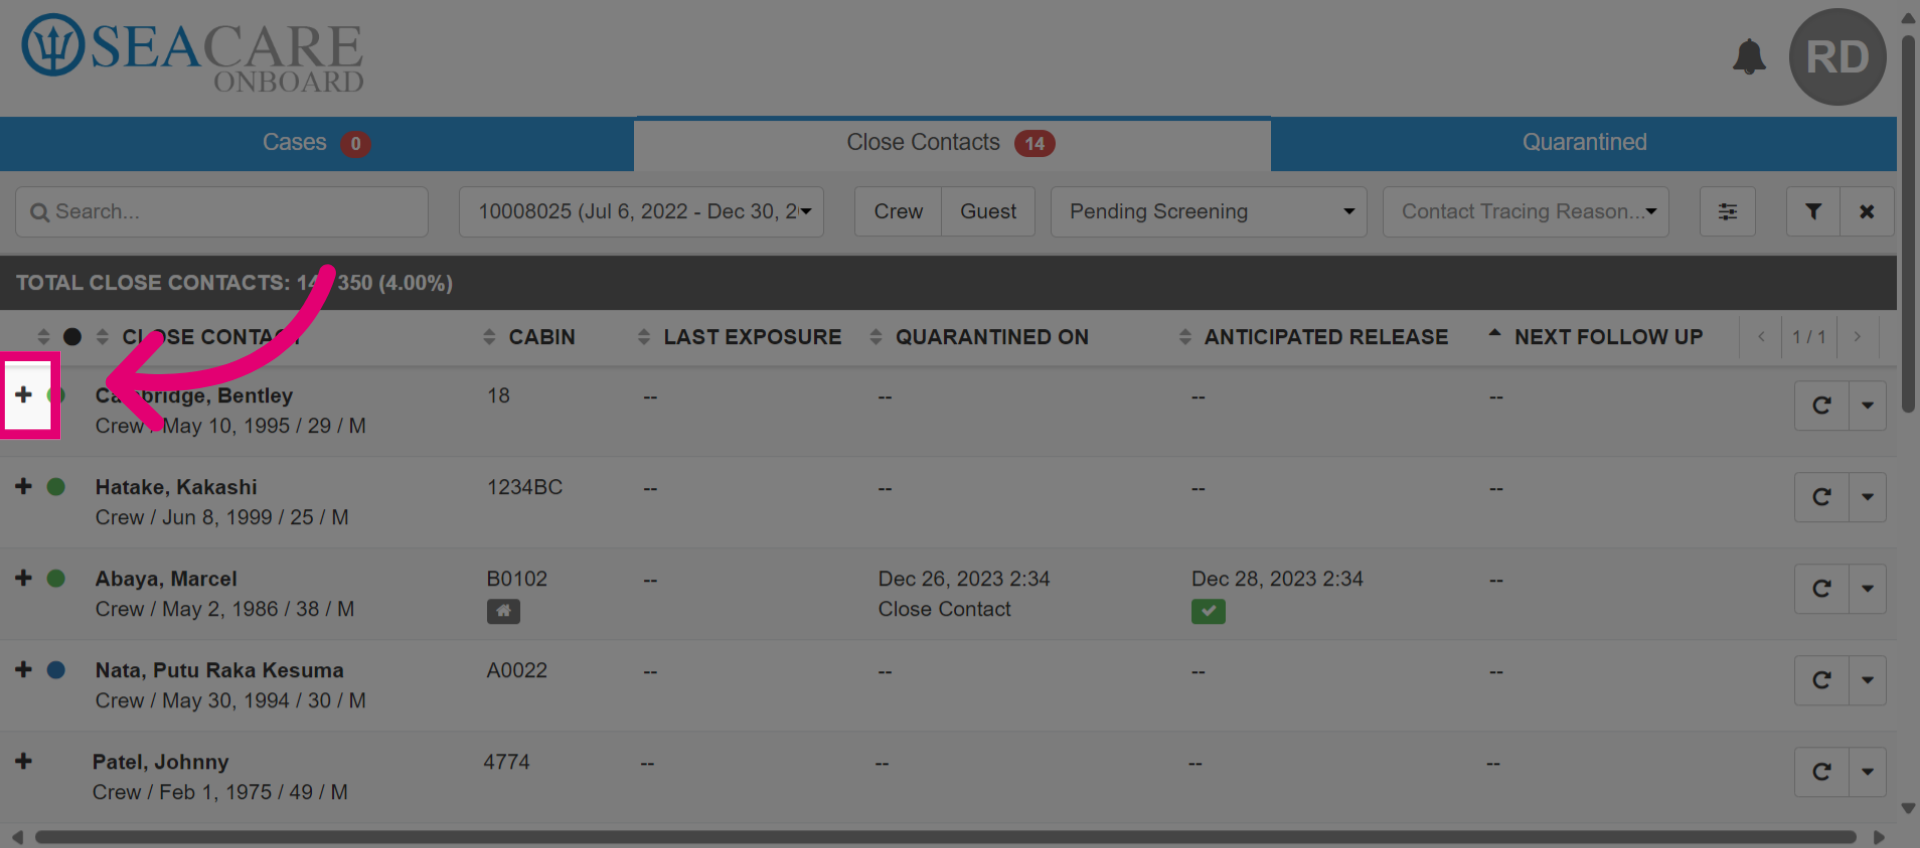Apply filters with the funnel icon
The height and width of the screenshot is (848, 1920).
[1813, 212]
